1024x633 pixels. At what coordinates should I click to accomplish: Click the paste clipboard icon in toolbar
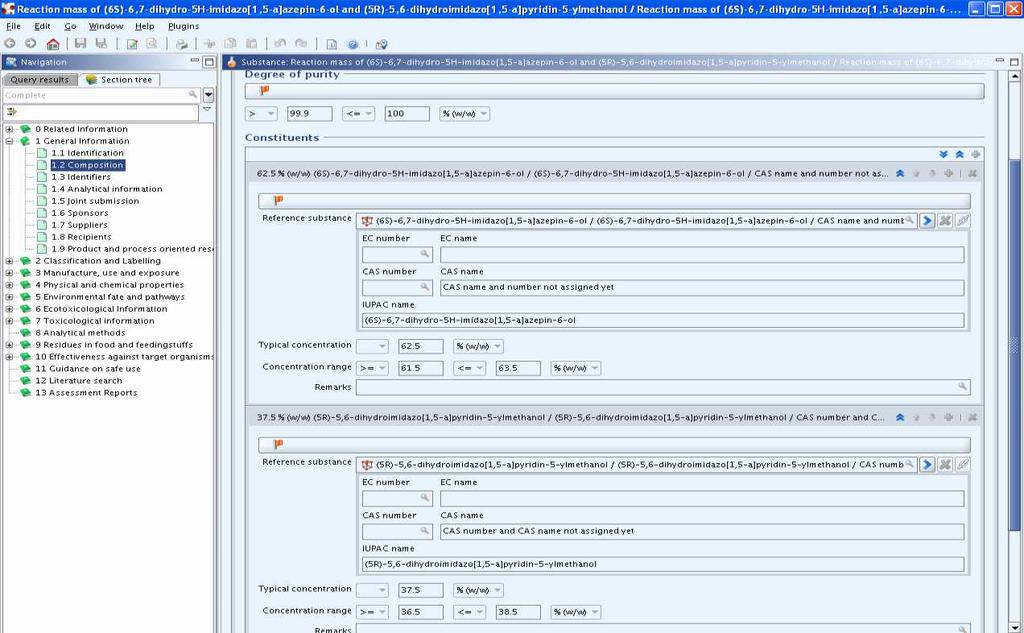(251, 44)
